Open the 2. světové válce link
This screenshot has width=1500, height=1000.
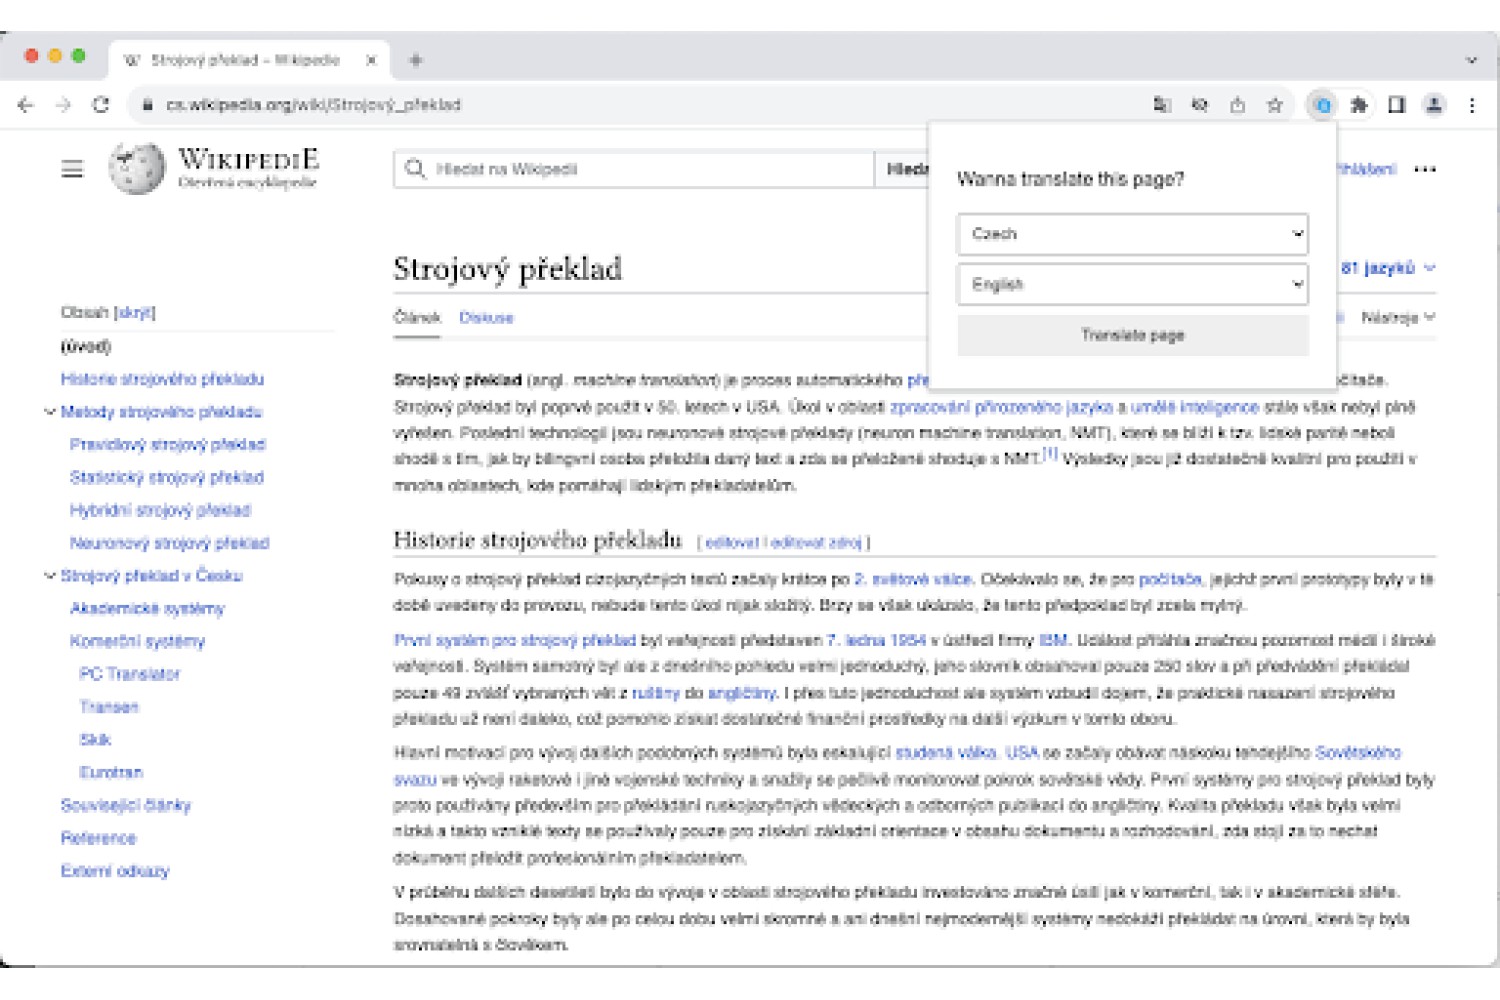click(x=913, y=579)
